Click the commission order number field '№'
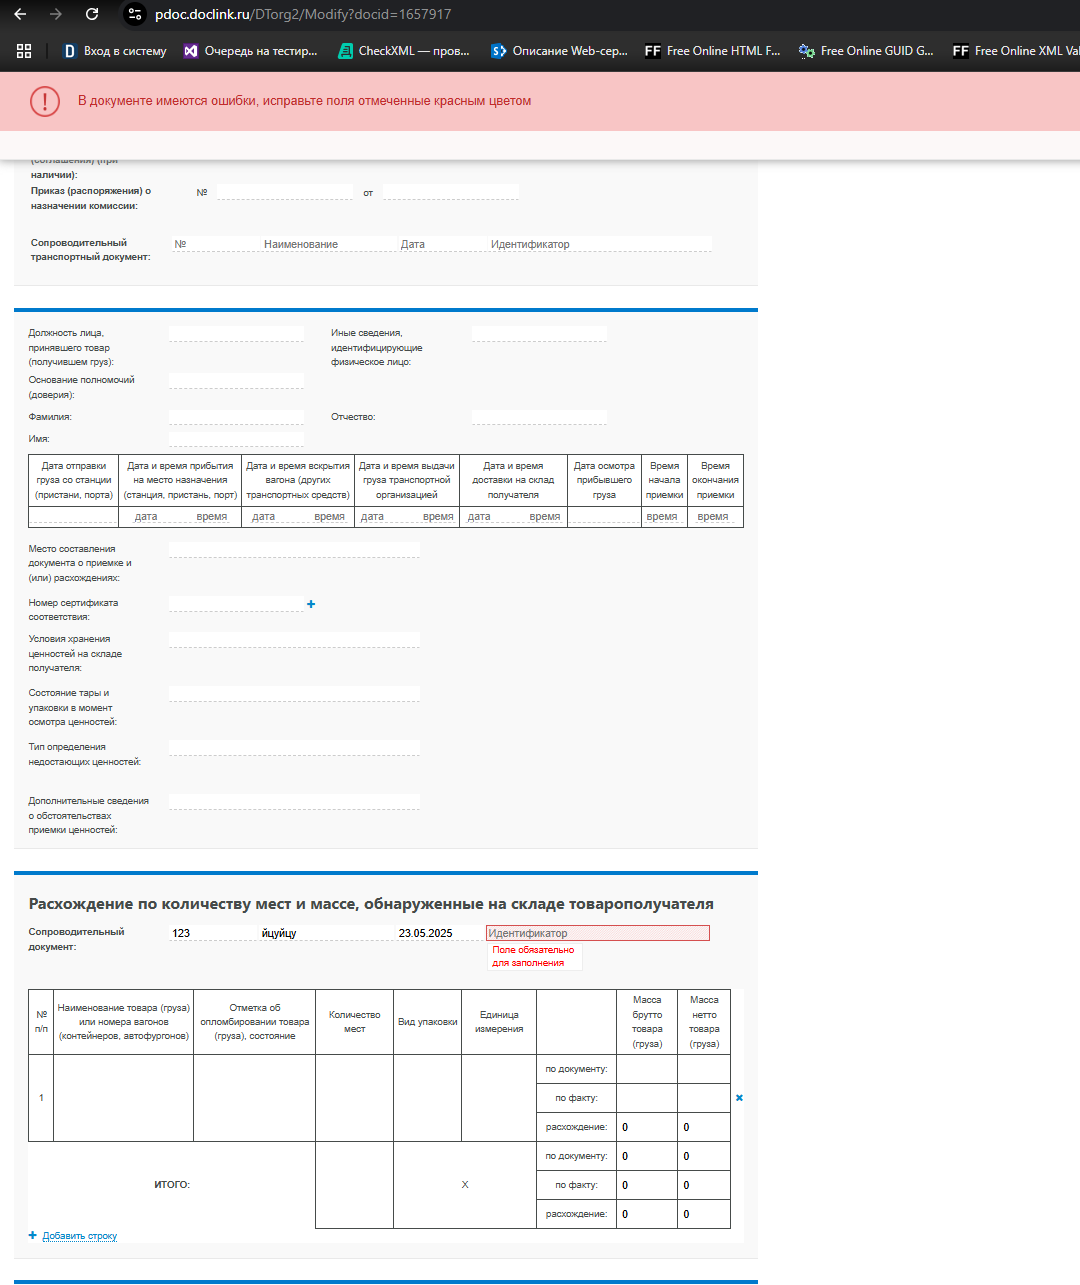This screenshot has width=1080, height=1285. tap(285, 192)
